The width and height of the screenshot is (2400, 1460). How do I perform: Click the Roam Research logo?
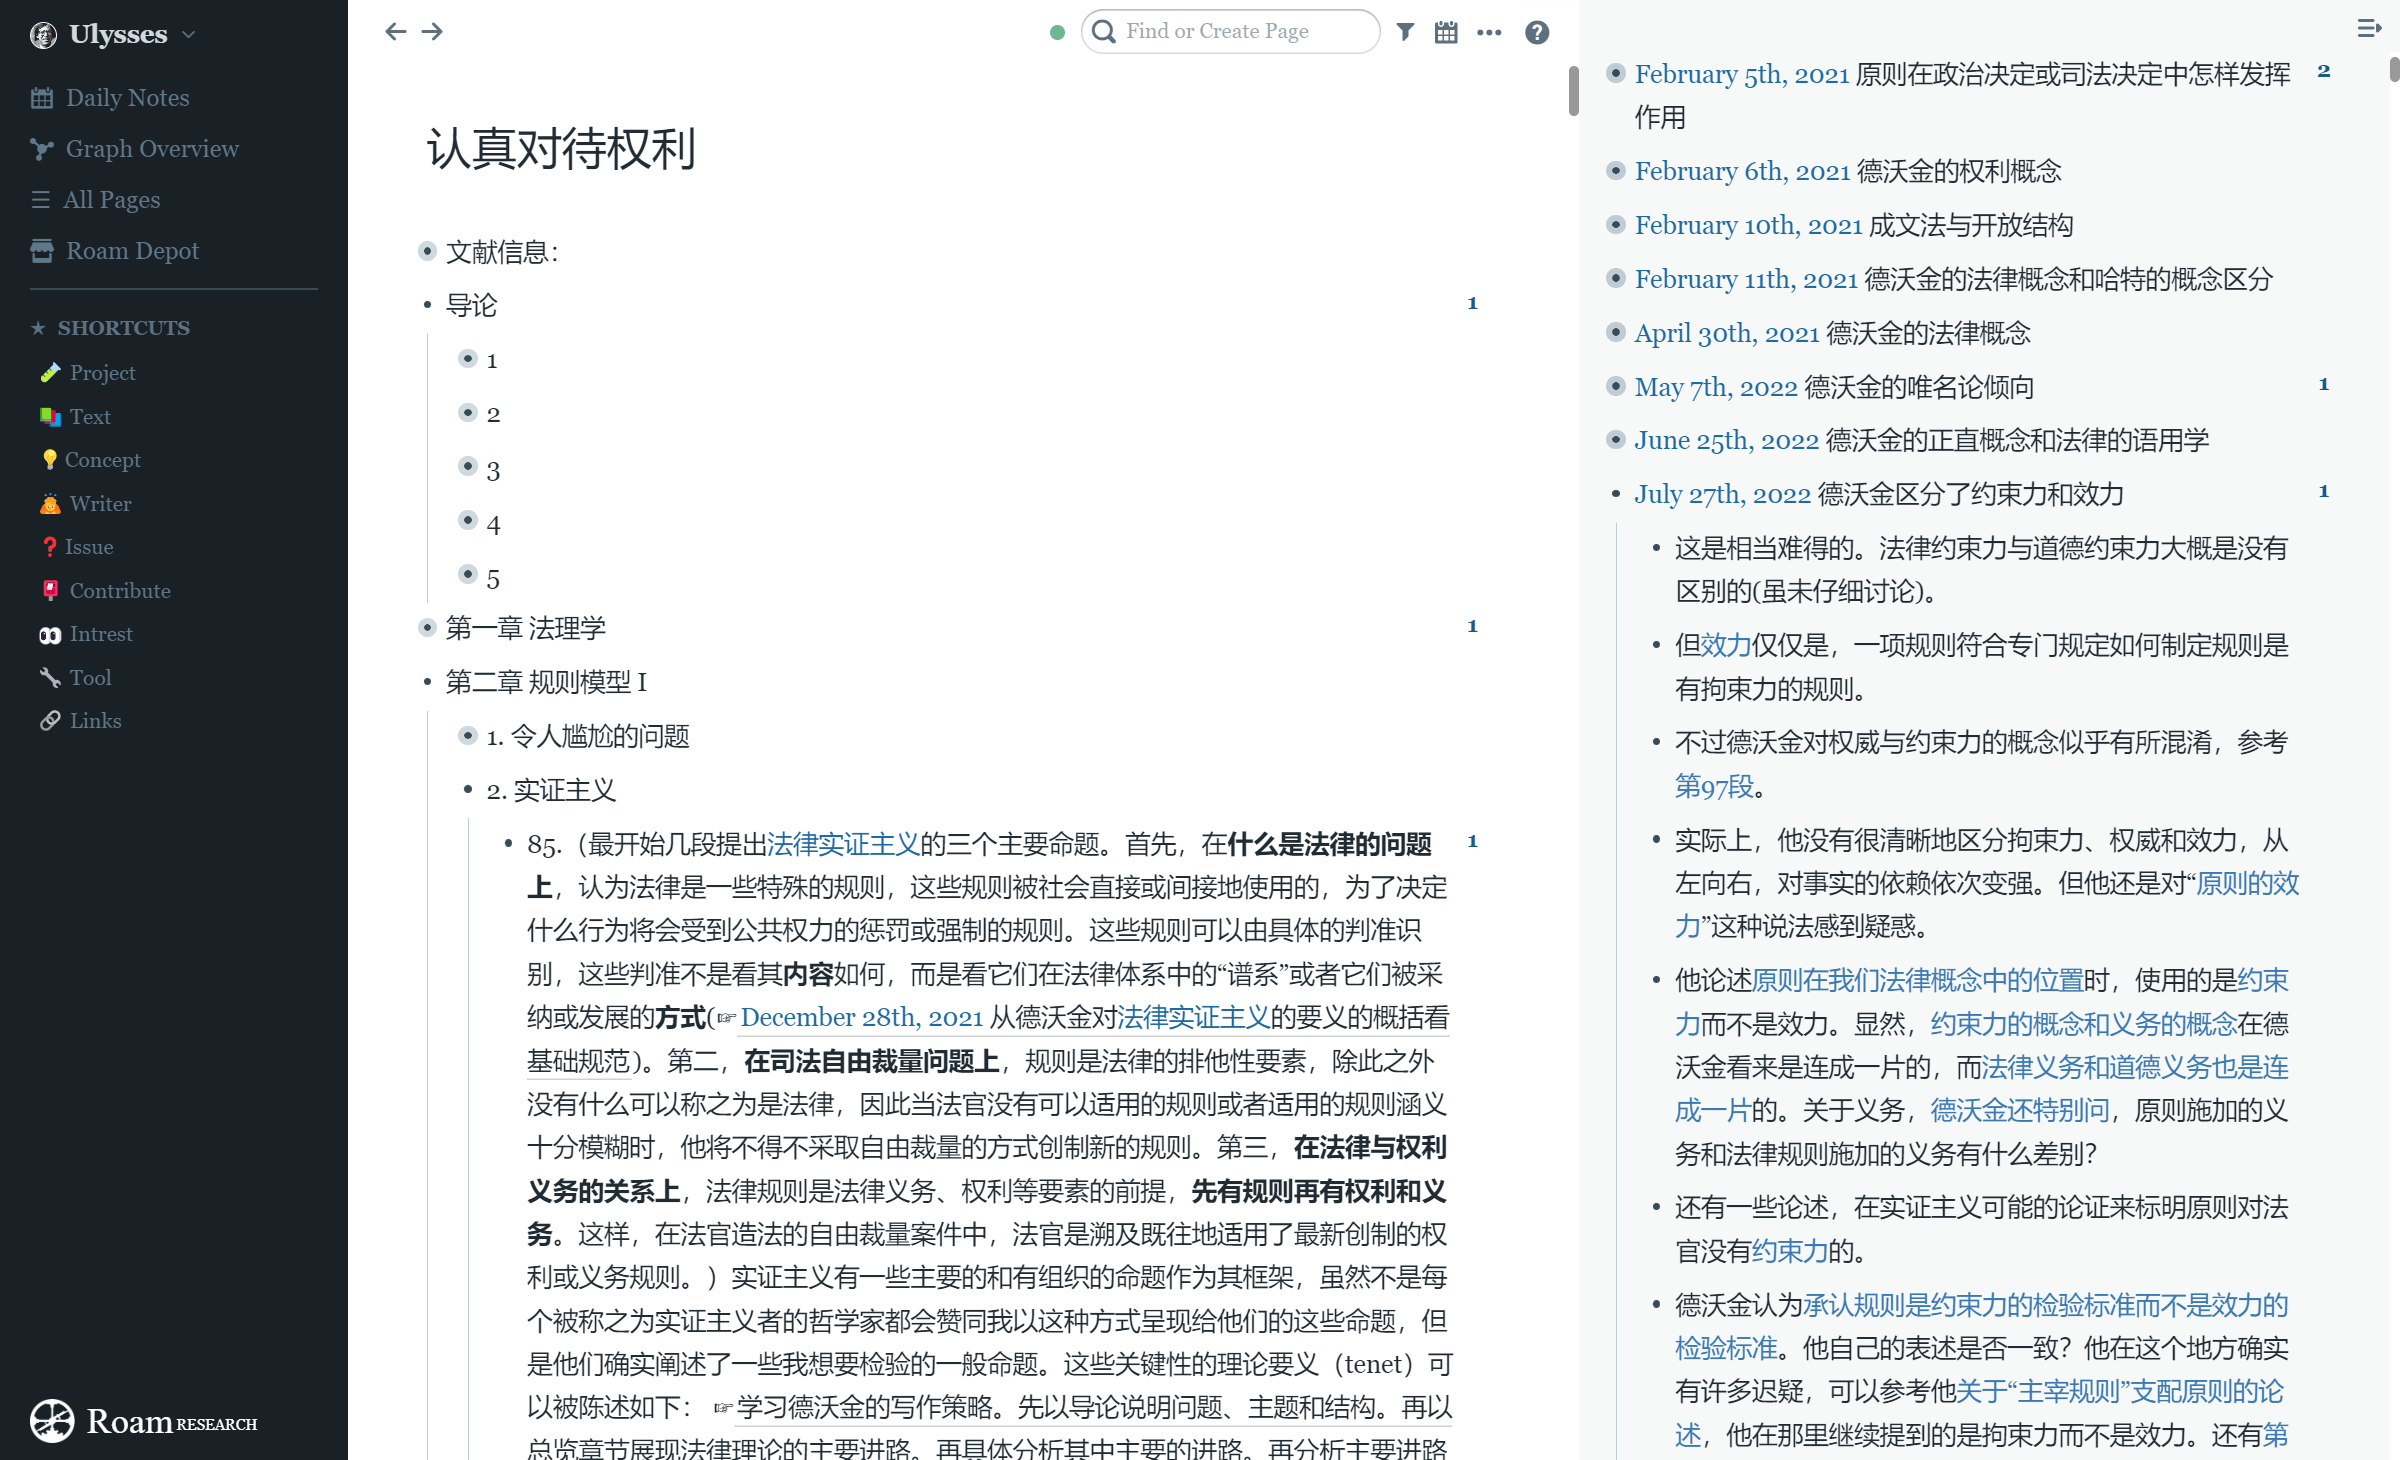coord(143,1420)
